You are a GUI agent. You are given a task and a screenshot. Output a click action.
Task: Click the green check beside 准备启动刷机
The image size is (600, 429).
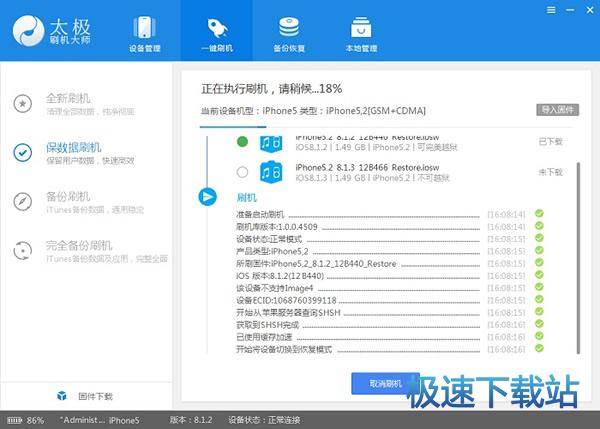pyautogui.click(x=539, y=214)
